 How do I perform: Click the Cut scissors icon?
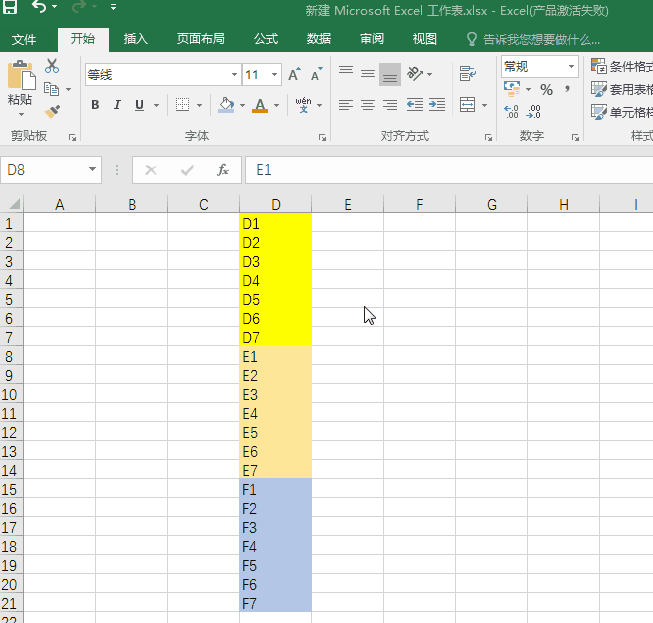52,66
